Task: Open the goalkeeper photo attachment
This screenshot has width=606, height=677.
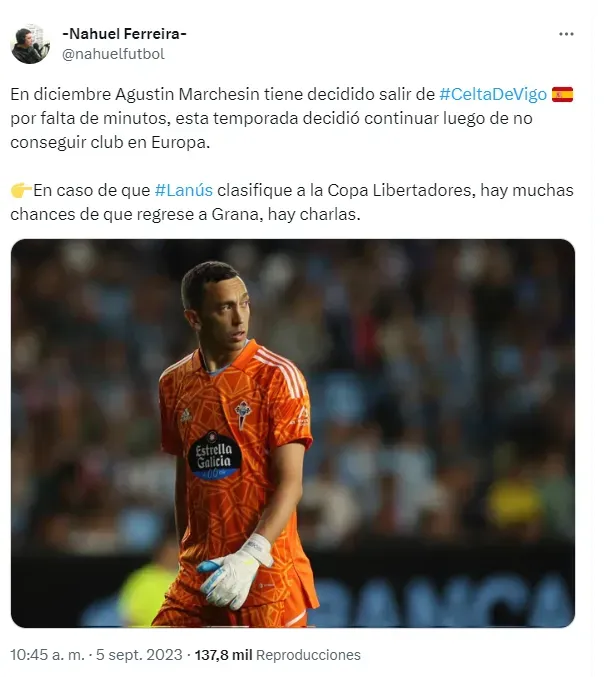Action: (x=293, y=433)
